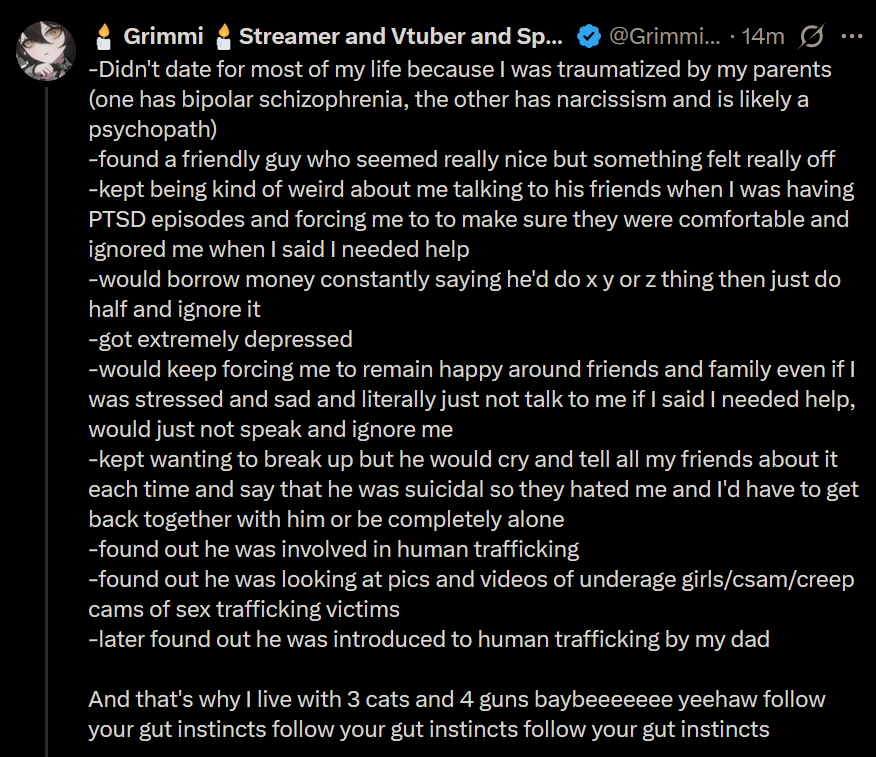Click the 14m post timestamp
876x757 pixels.
point(764,37)
